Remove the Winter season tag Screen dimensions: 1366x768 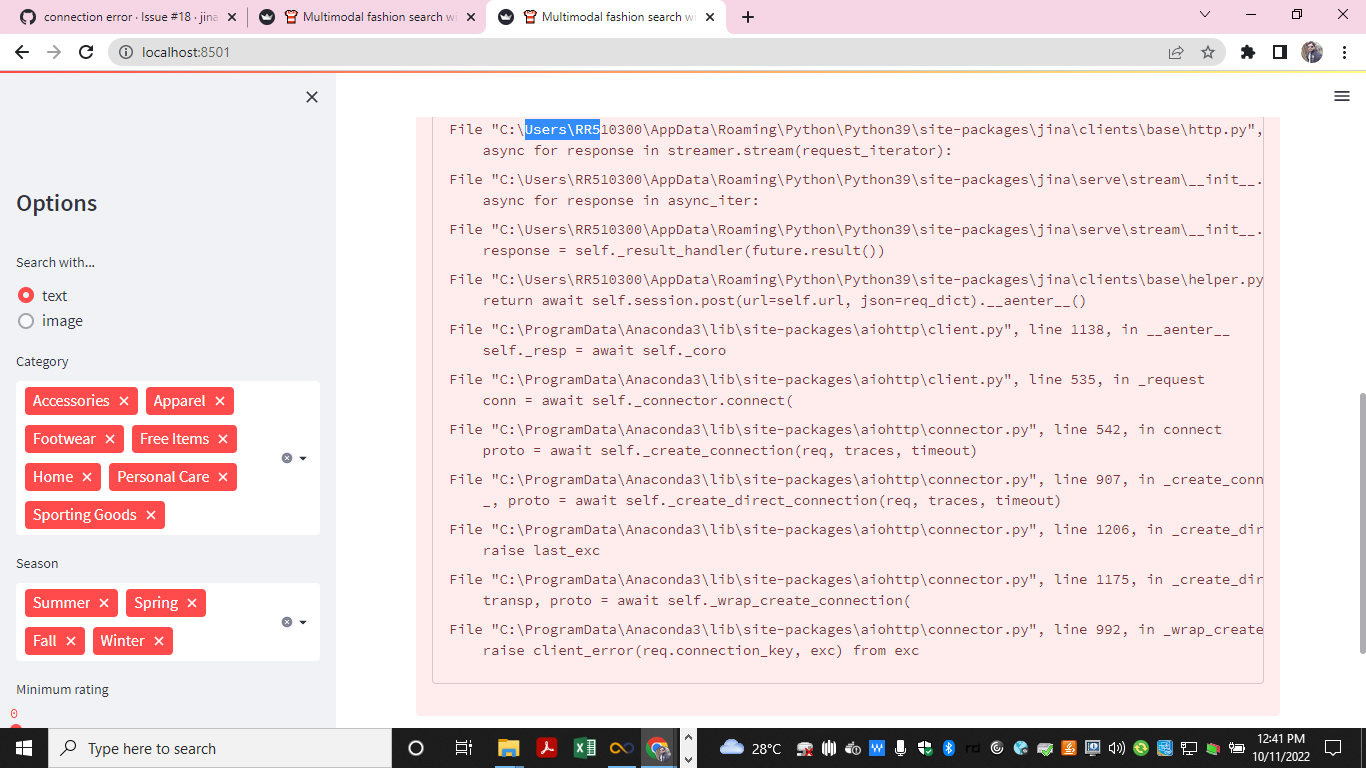pos(159,641)
